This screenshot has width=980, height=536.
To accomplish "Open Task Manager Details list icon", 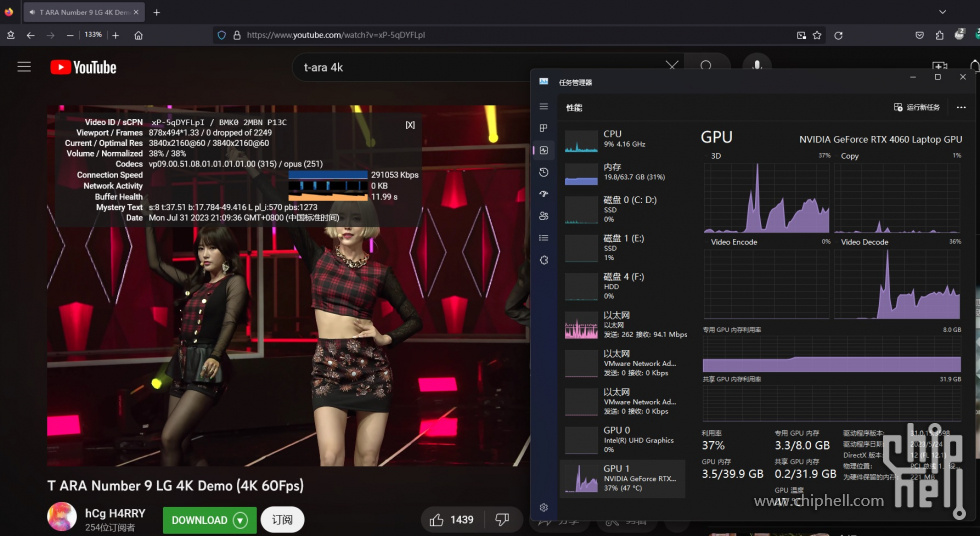I will (x=544, y=238).
